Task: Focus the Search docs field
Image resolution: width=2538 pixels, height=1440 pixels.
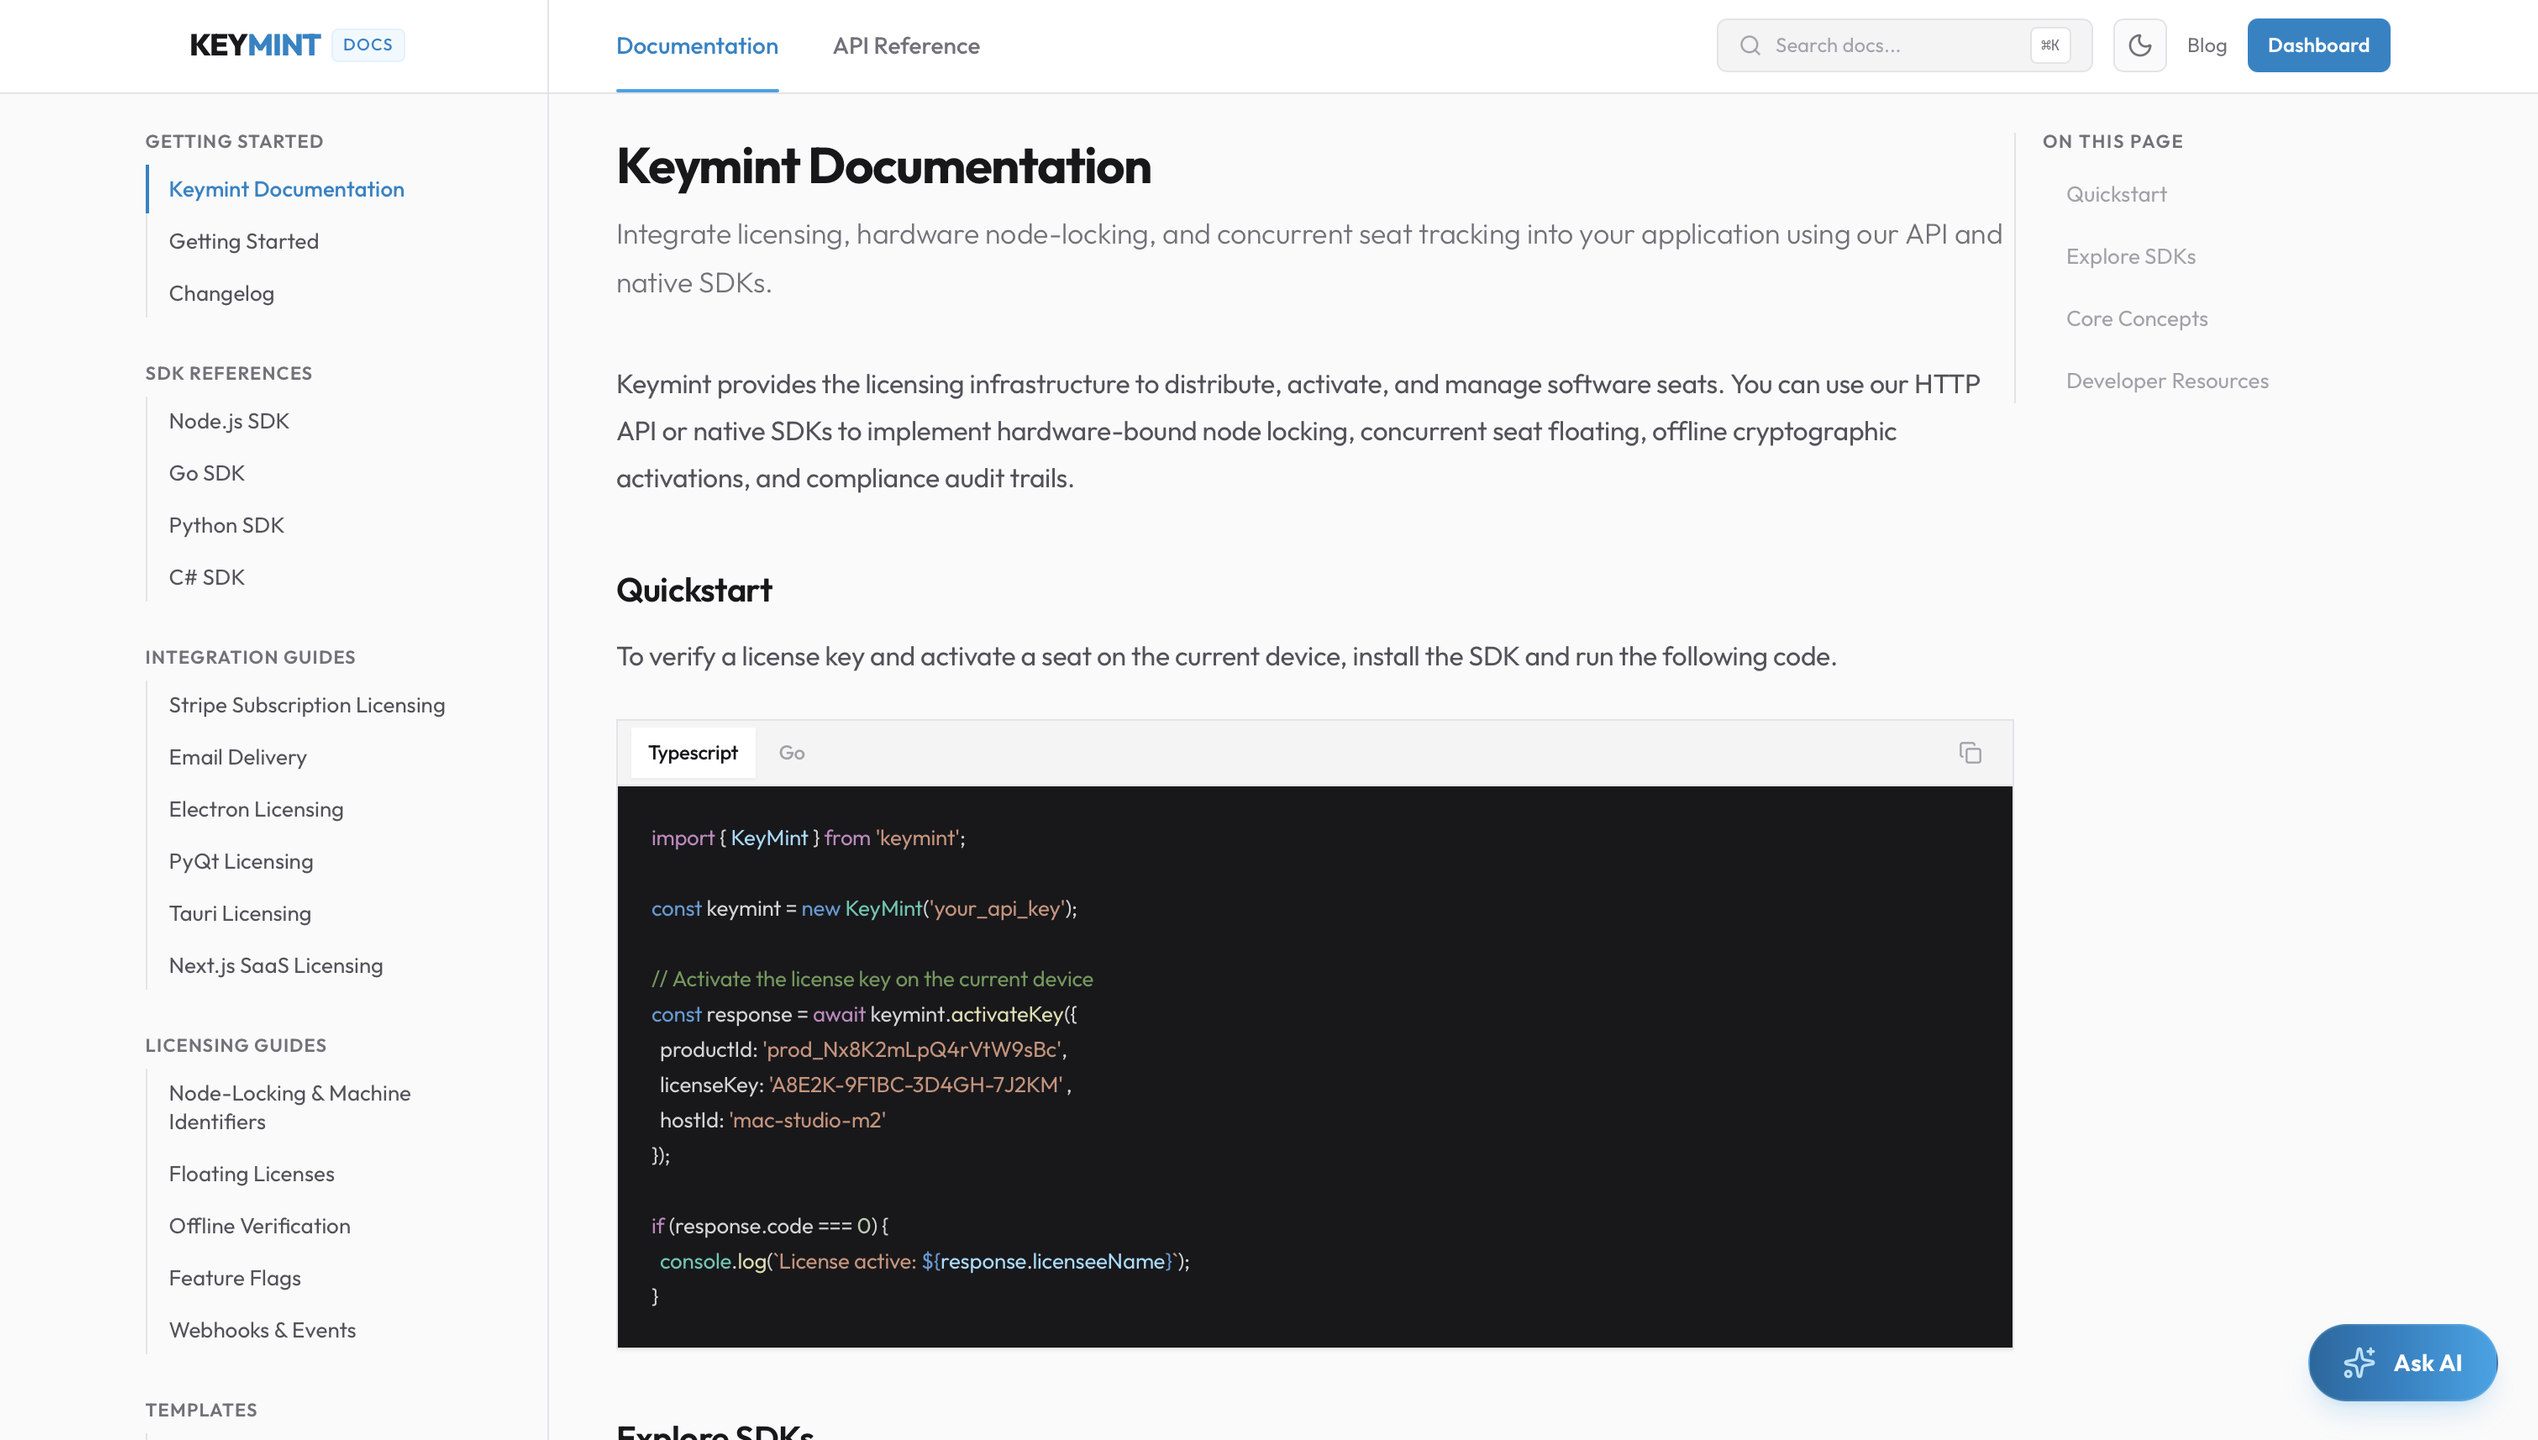Action: coord(1904,45)
